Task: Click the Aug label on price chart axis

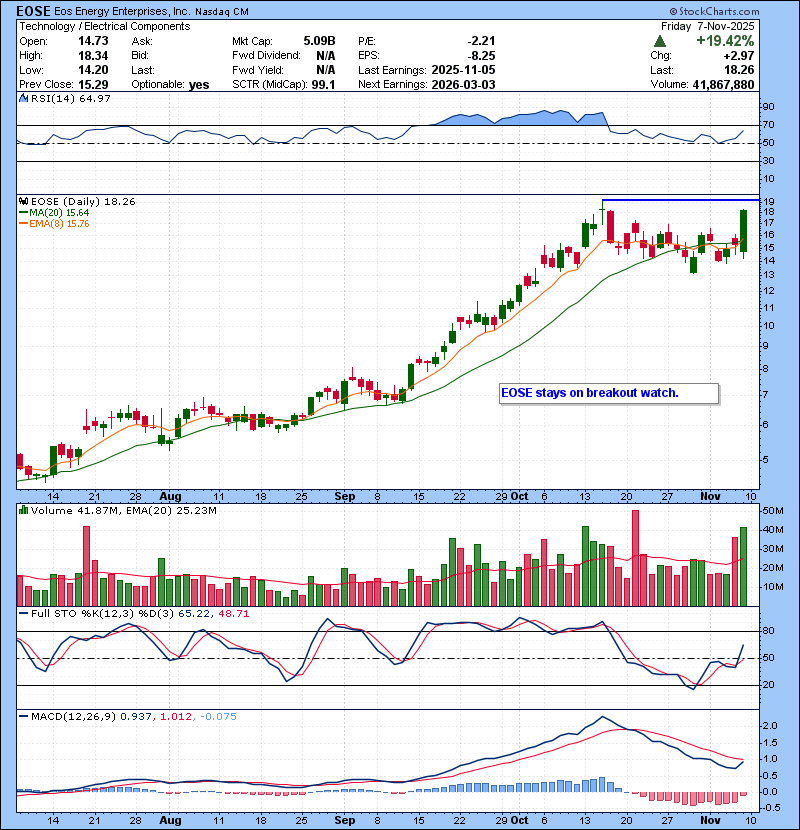Action: 170,497
